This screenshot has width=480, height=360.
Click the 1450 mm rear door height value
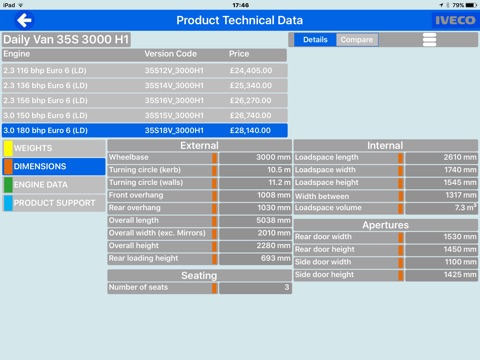pos(460,249)
